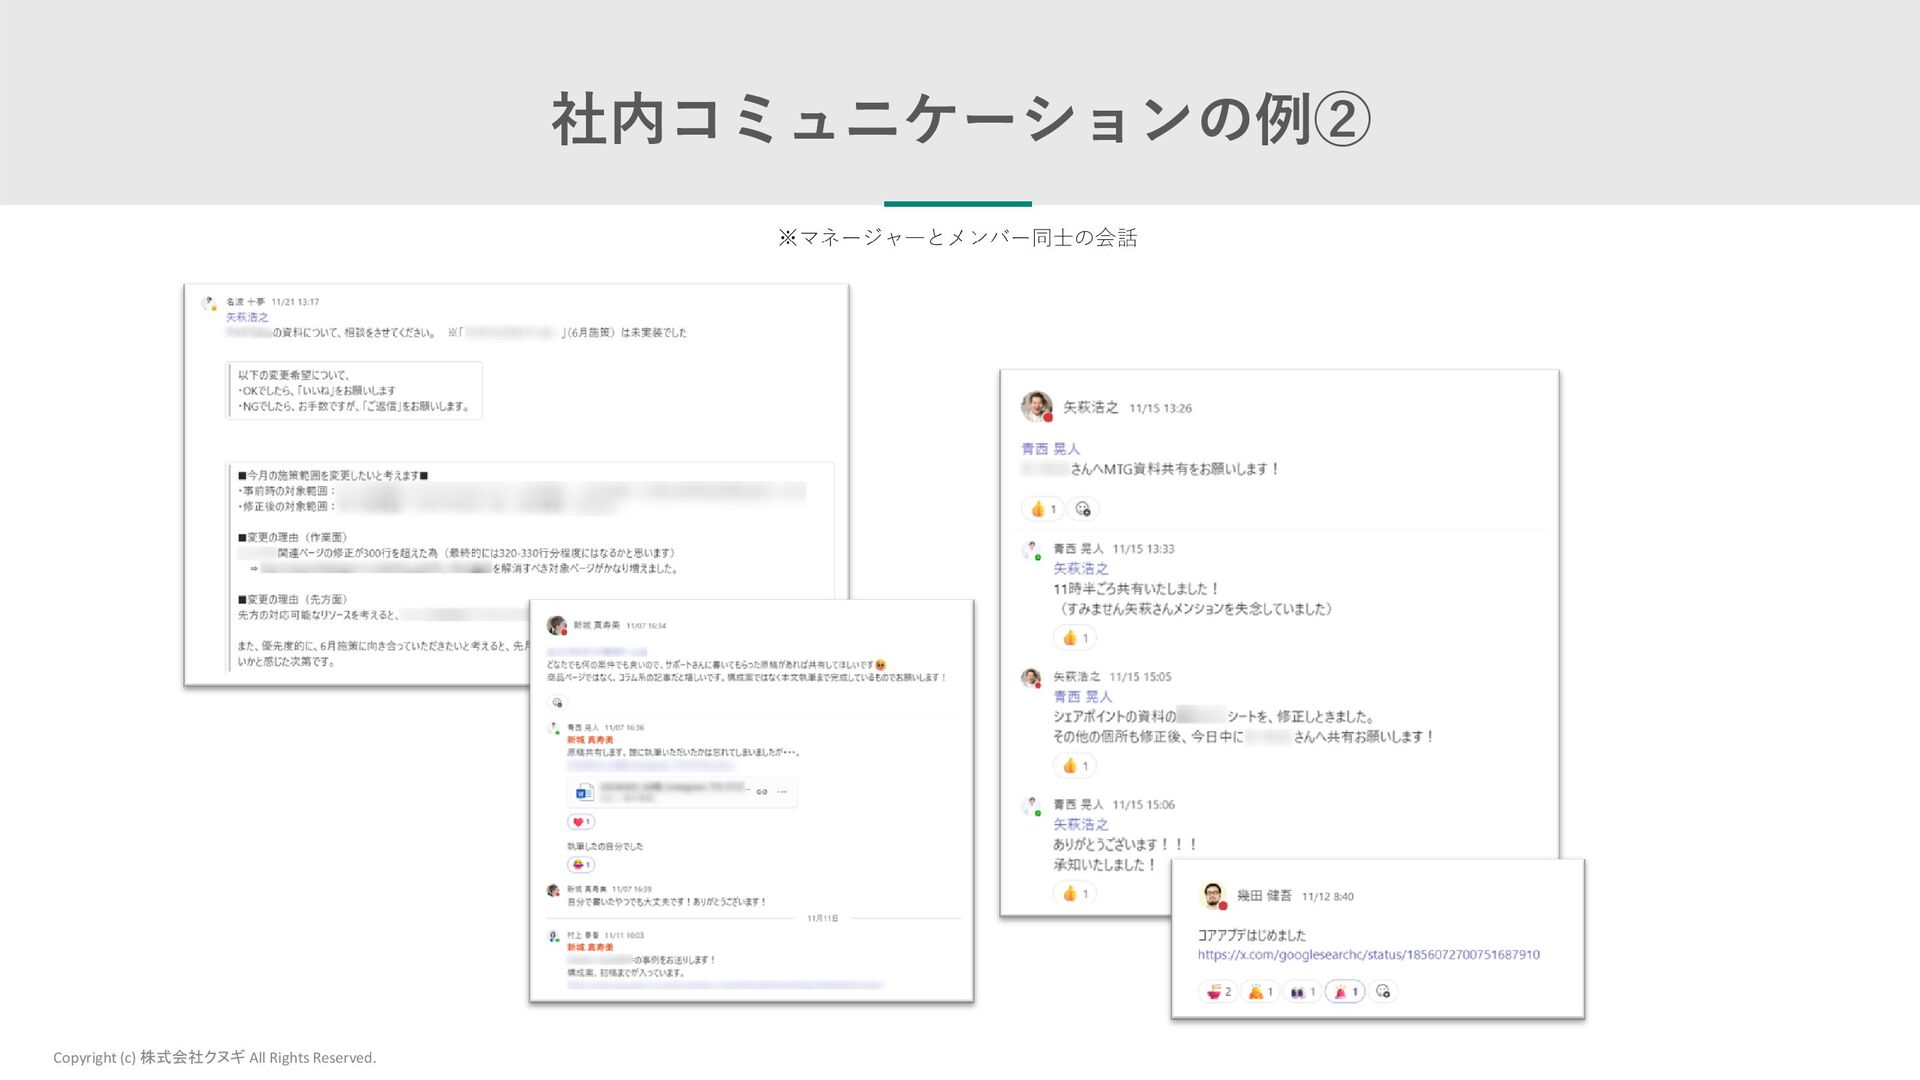Click the eyes emoji reaction chip
The height and width of the screenshot is (1080, 1920).
1302,992
